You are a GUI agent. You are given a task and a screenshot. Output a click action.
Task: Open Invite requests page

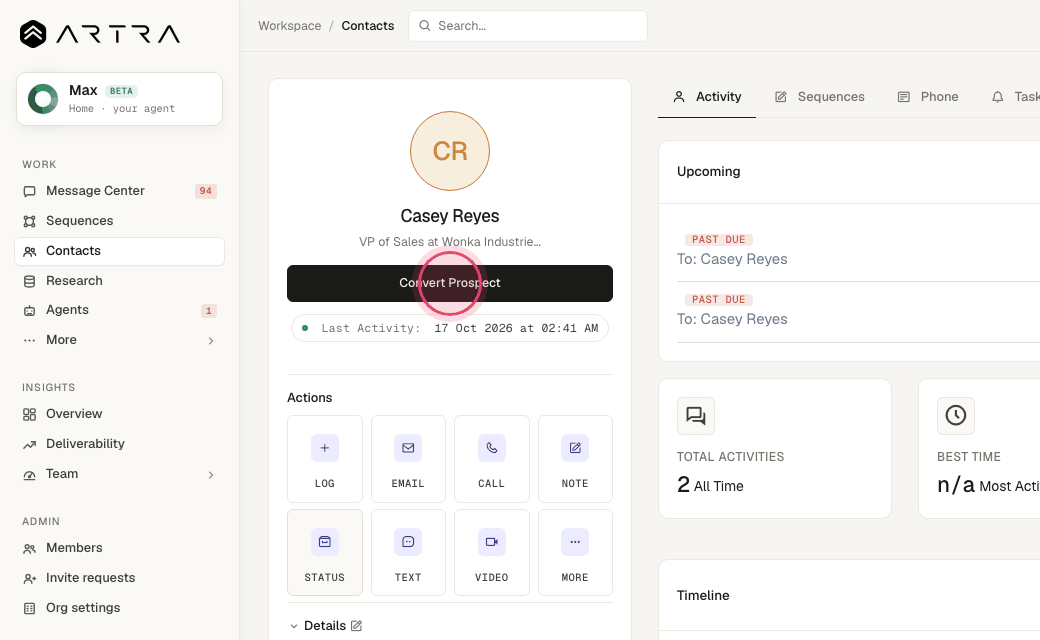click(x=119, y=578)
